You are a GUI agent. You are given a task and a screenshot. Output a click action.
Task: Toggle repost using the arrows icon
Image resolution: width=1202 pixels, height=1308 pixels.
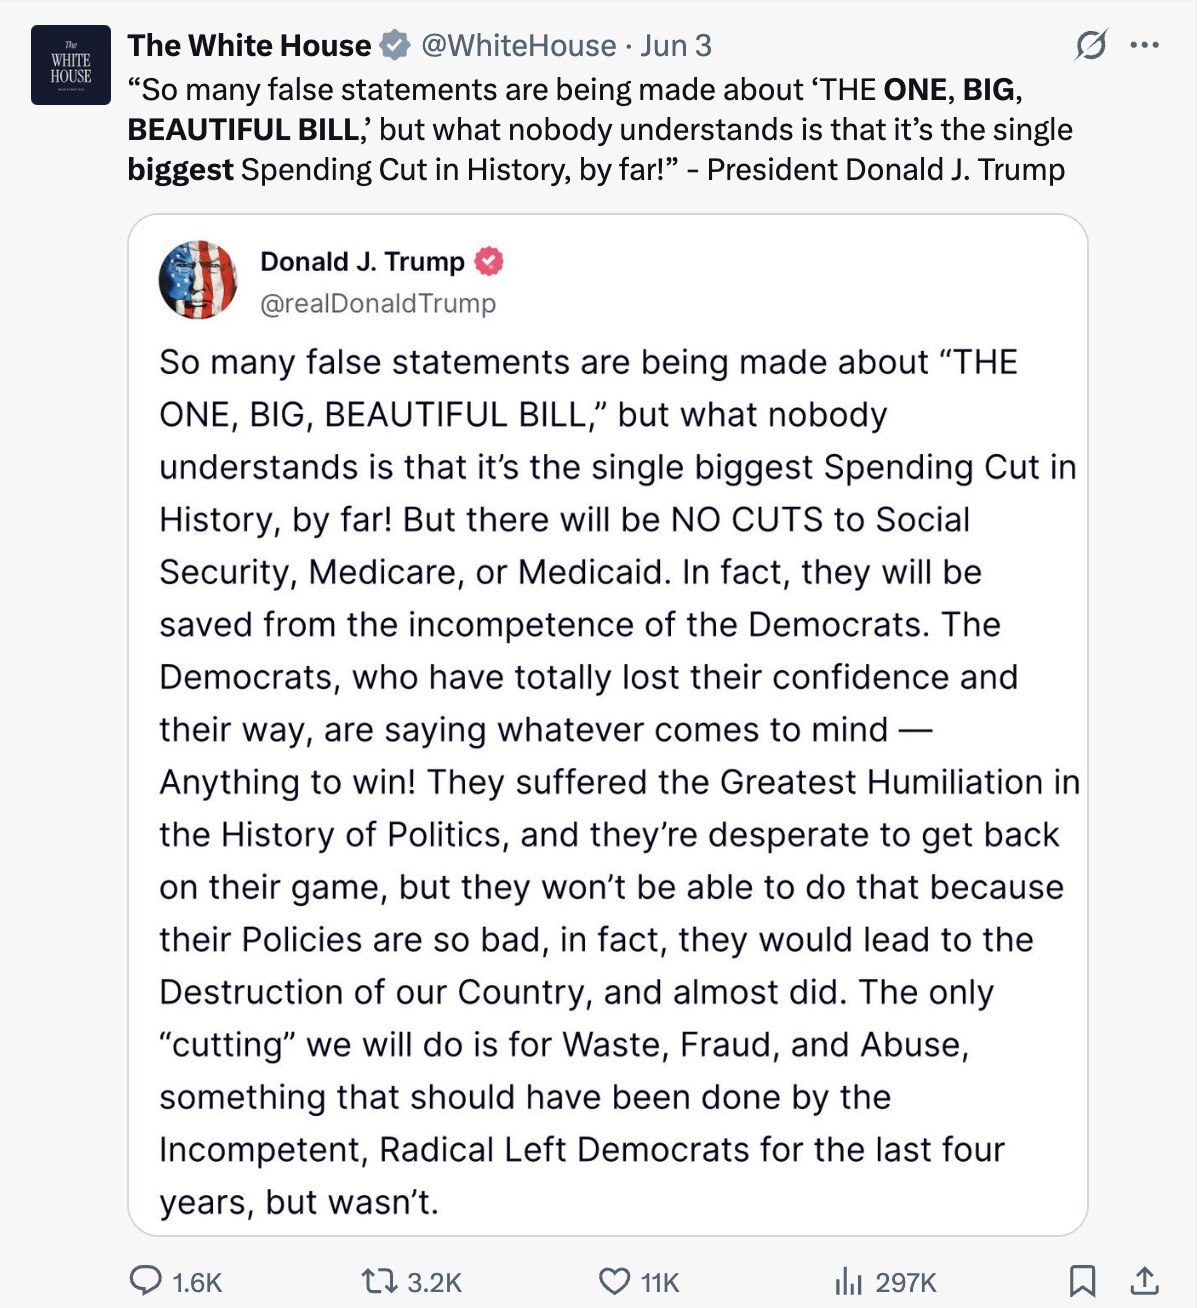[377, 1281]
